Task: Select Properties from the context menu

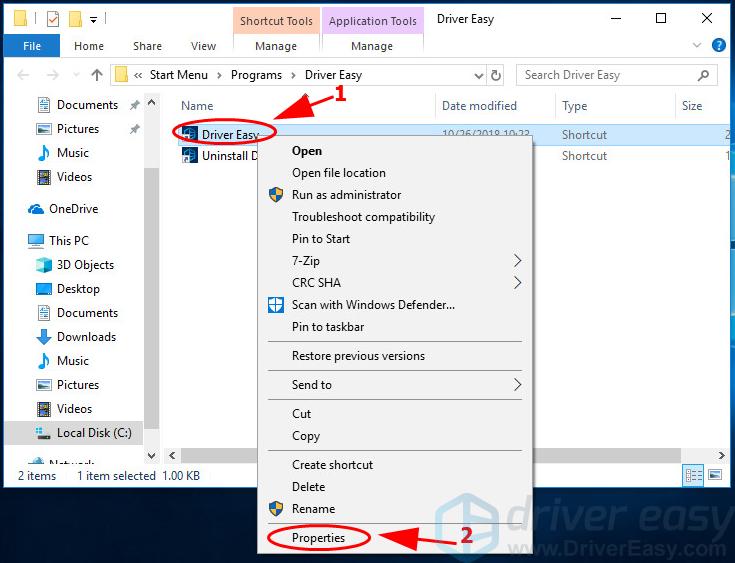Action: pyautogui.click(x=318, y=538)
